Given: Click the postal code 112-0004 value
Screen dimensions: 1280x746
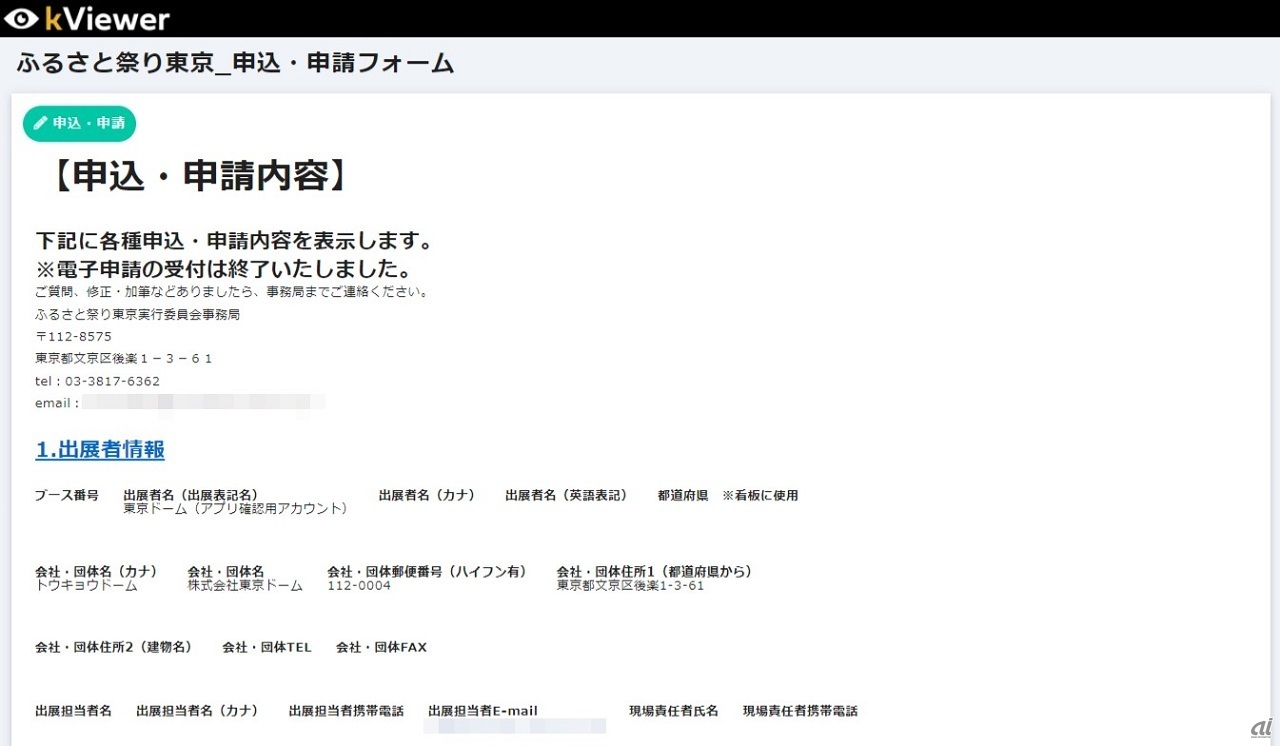Looking at the screenshot, I should tap(359, 586).
